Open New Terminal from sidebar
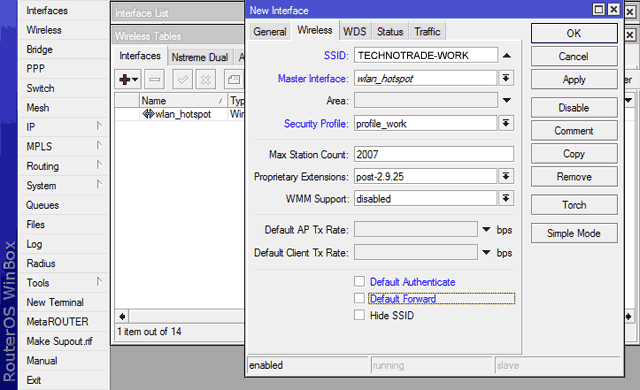This screenshot has width=640, height=390. click(x=63, y=302)
